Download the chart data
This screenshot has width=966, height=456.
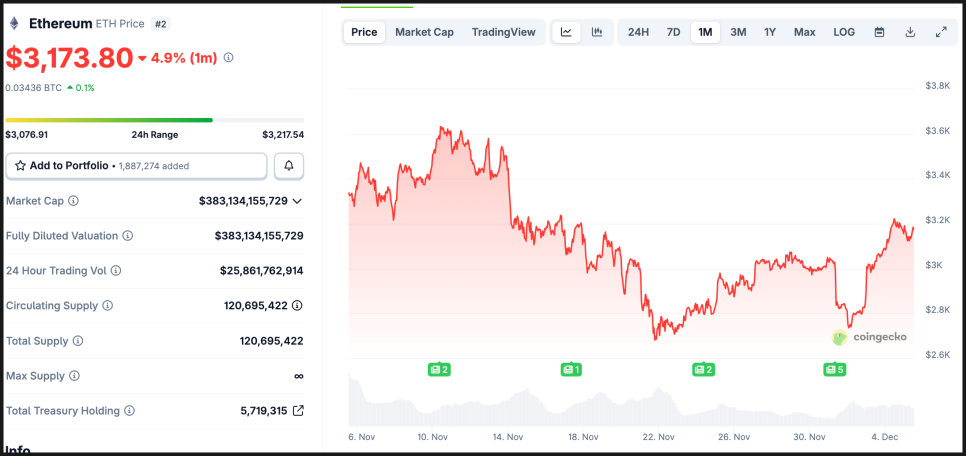910,32
